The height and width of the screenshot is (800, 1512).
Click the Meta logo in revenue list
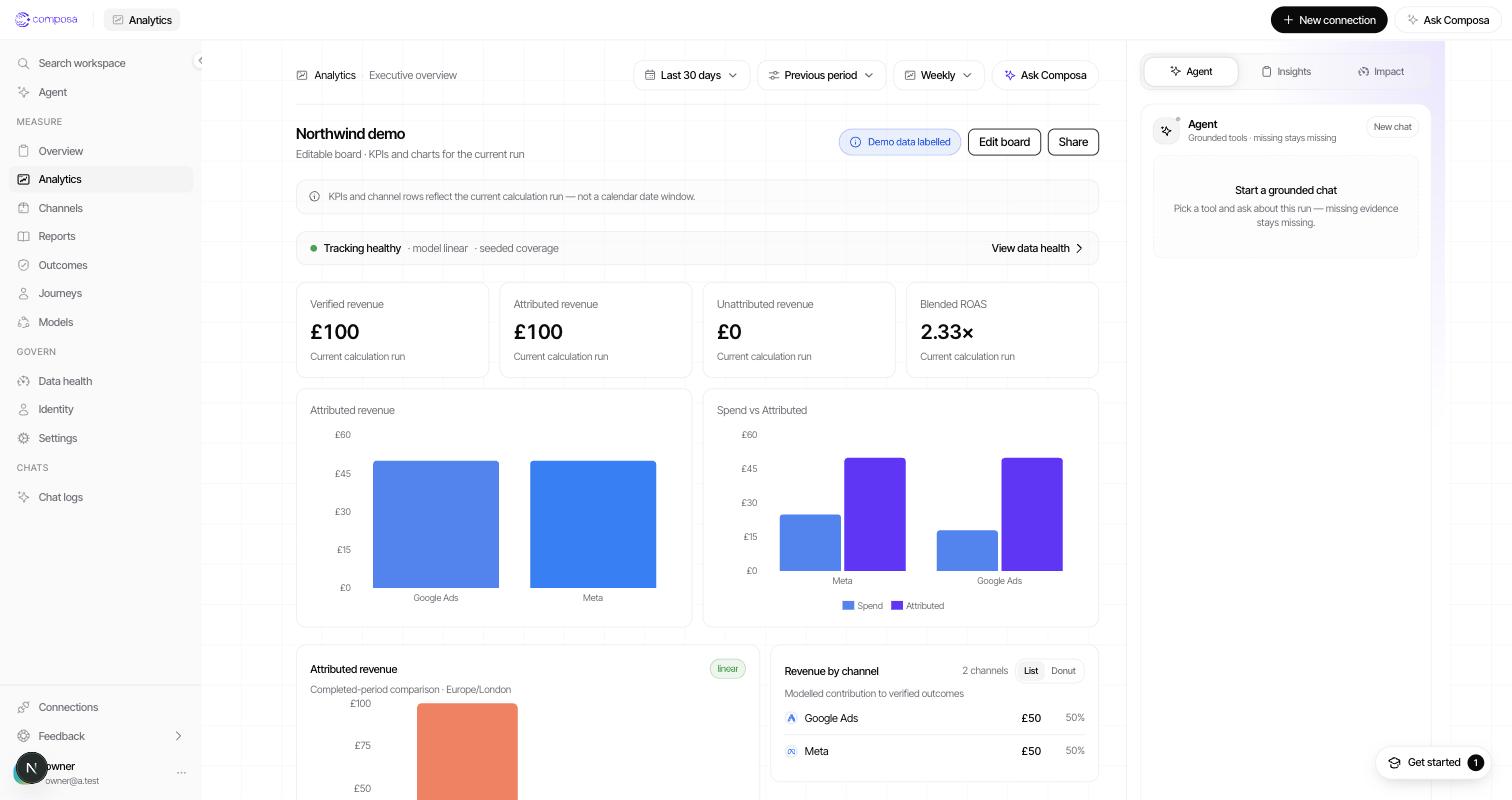tap(791, 751)
